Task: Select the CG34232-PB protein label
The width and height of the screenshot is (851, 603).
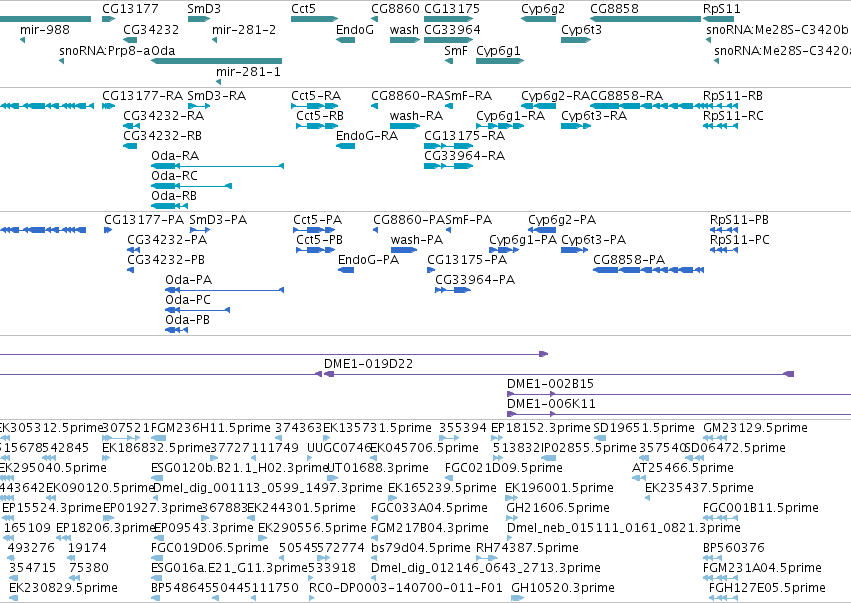Action: (166, 261)
